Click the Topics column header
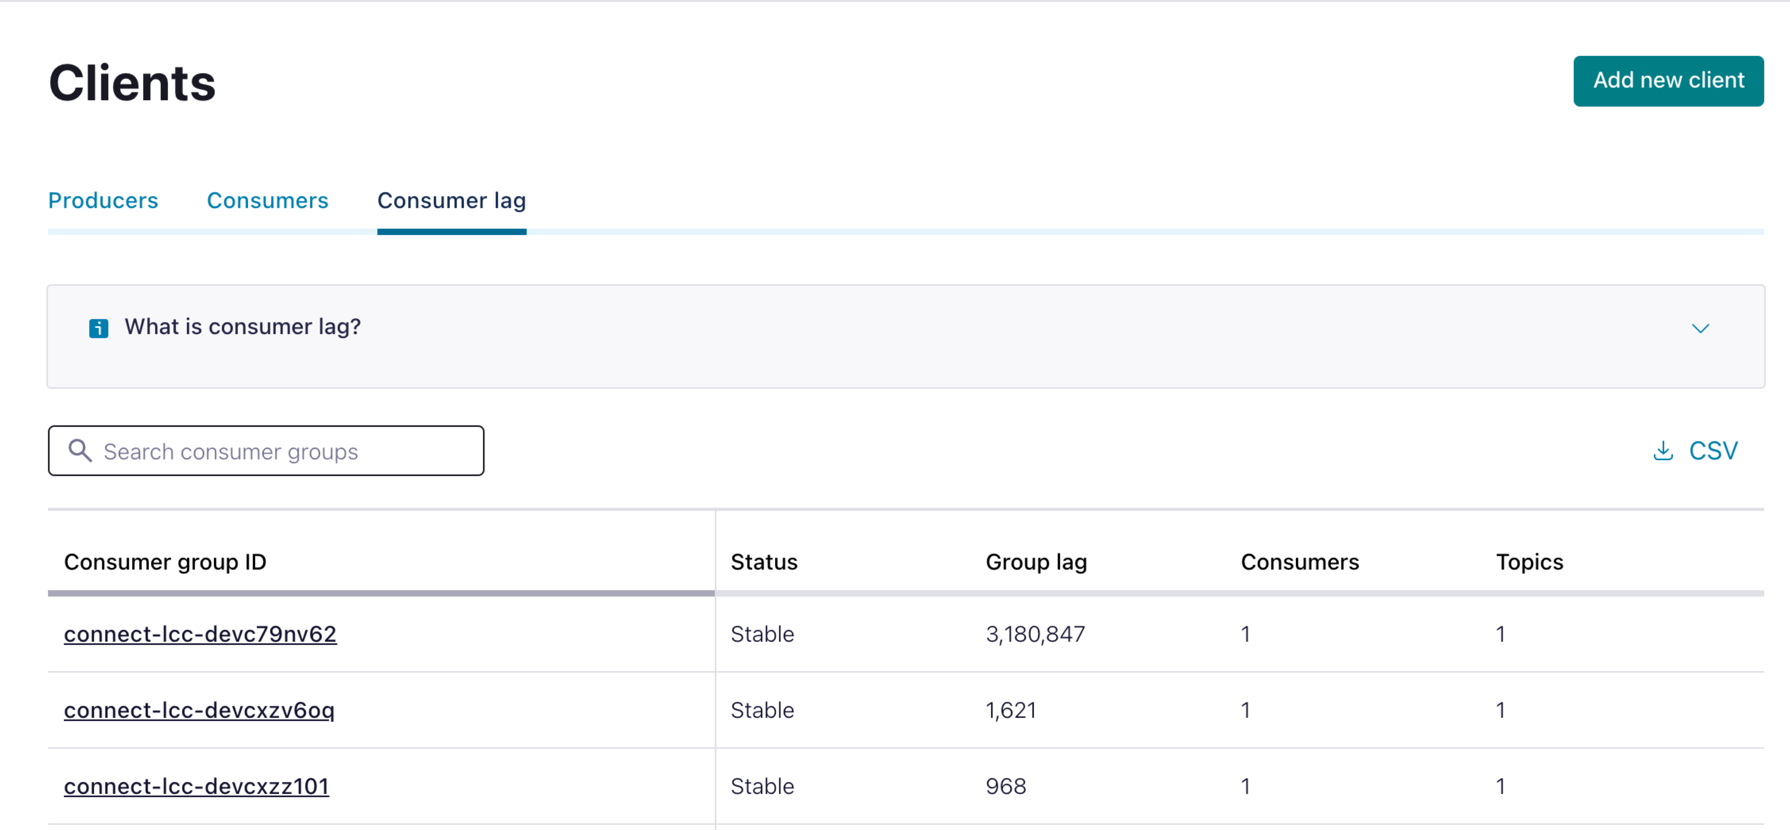The width and height of the screenshot is (1790, 830). (x=1529, y=562)
